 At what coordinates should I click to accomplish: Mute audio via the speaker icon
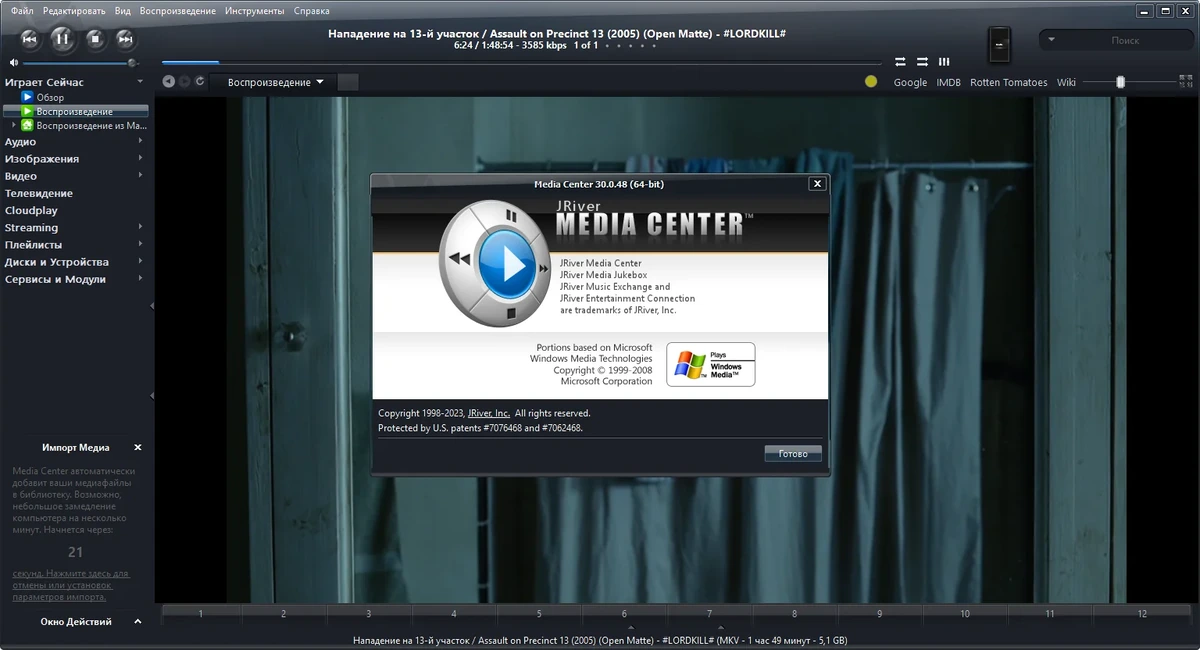(14, 62)
